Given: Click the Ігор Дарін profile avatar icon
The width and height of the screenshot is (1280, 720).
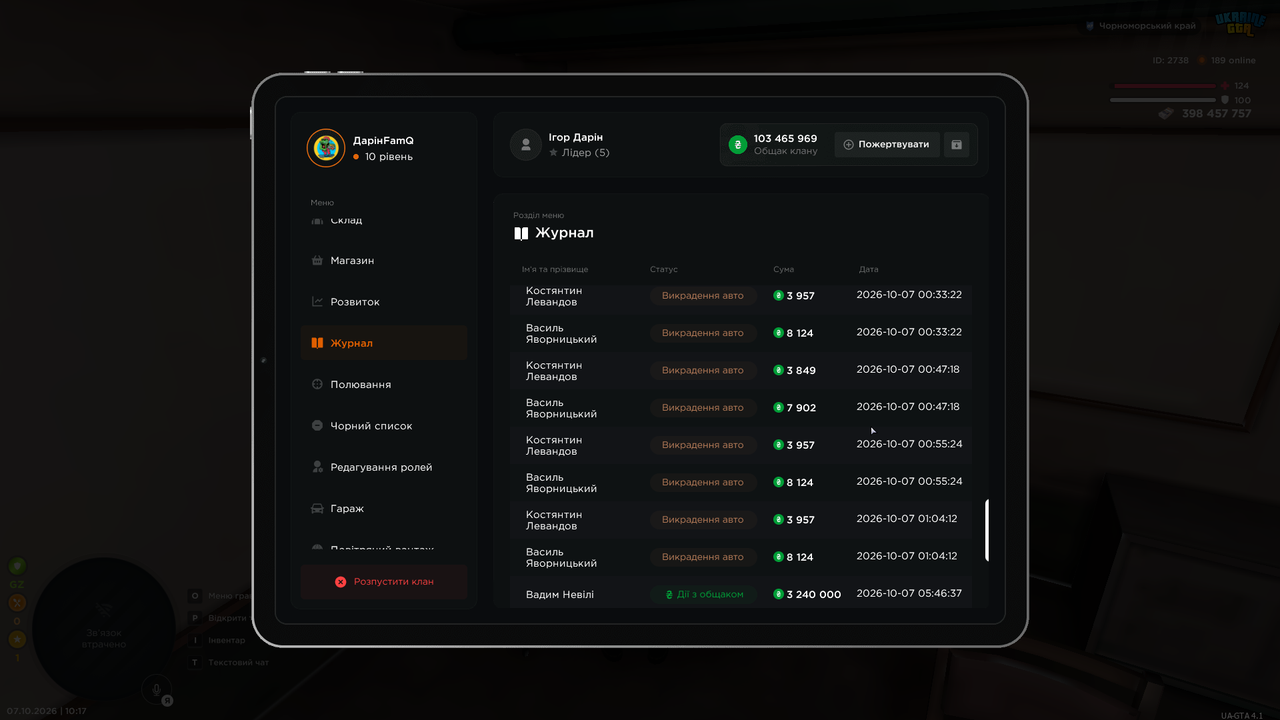Looking at the screenshot, I should click(x=526, y=145).
